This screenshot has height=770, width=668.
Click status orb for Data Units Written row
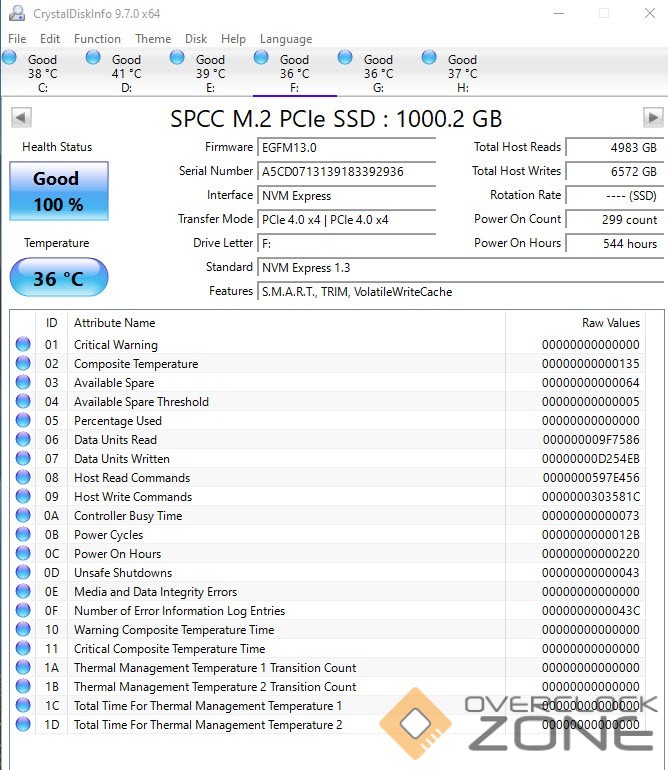[x=23, y=458]
